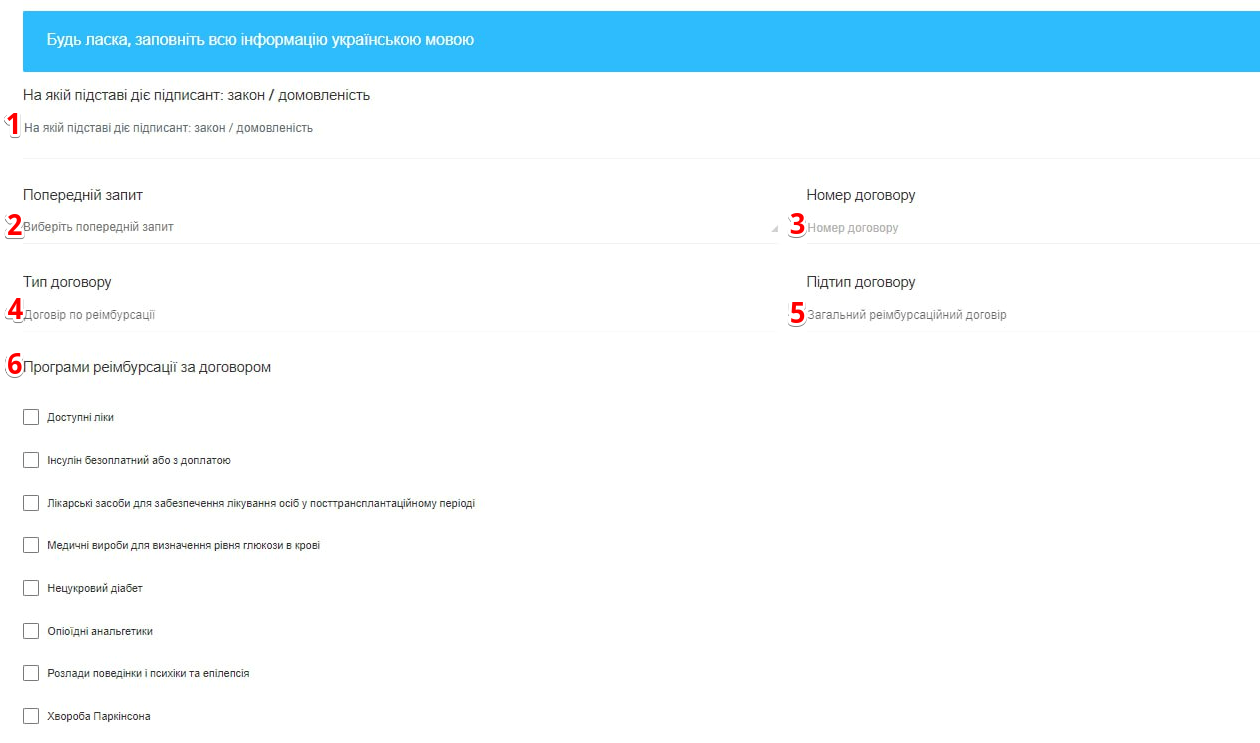Tick the 'Хвороба Паркінсона' checkbox
This screenshot has height=743, width=1260.
pyautogui.click(x=31, y=716)
